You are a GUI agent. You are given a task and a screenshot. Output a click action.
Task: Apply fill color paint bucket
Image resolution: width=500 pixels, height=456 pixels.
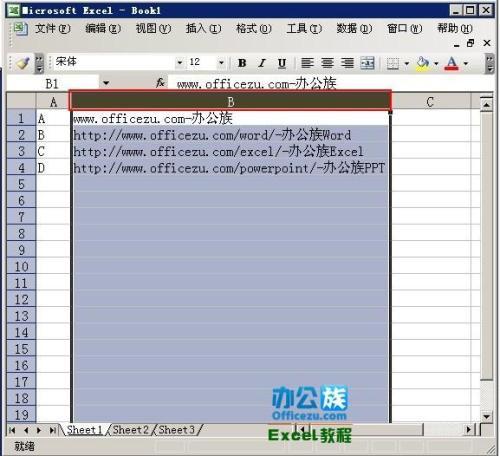click(x=423, y=63)
